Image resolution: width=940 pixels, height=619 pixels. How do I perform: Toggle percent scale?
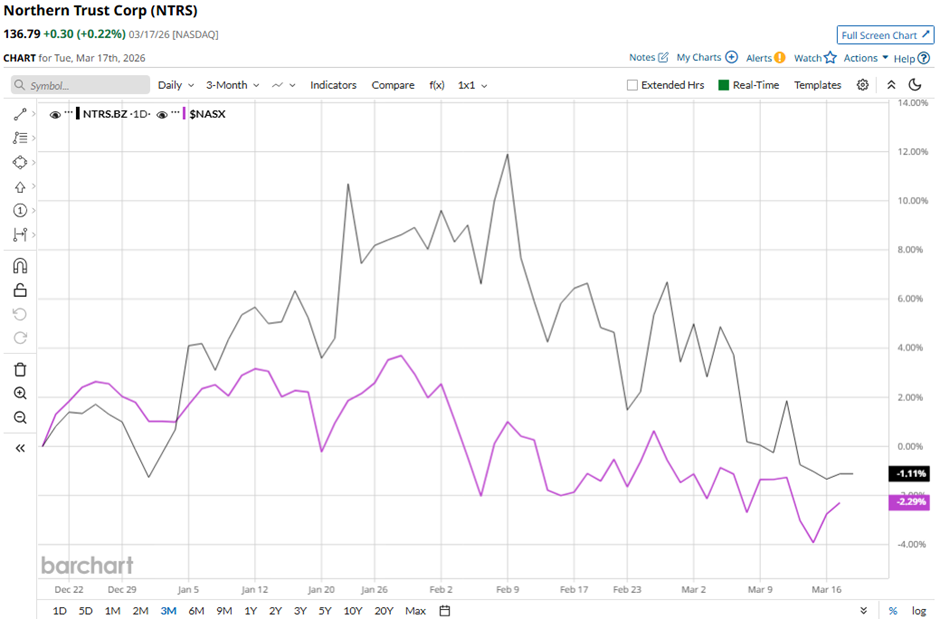tap(893, 611)
